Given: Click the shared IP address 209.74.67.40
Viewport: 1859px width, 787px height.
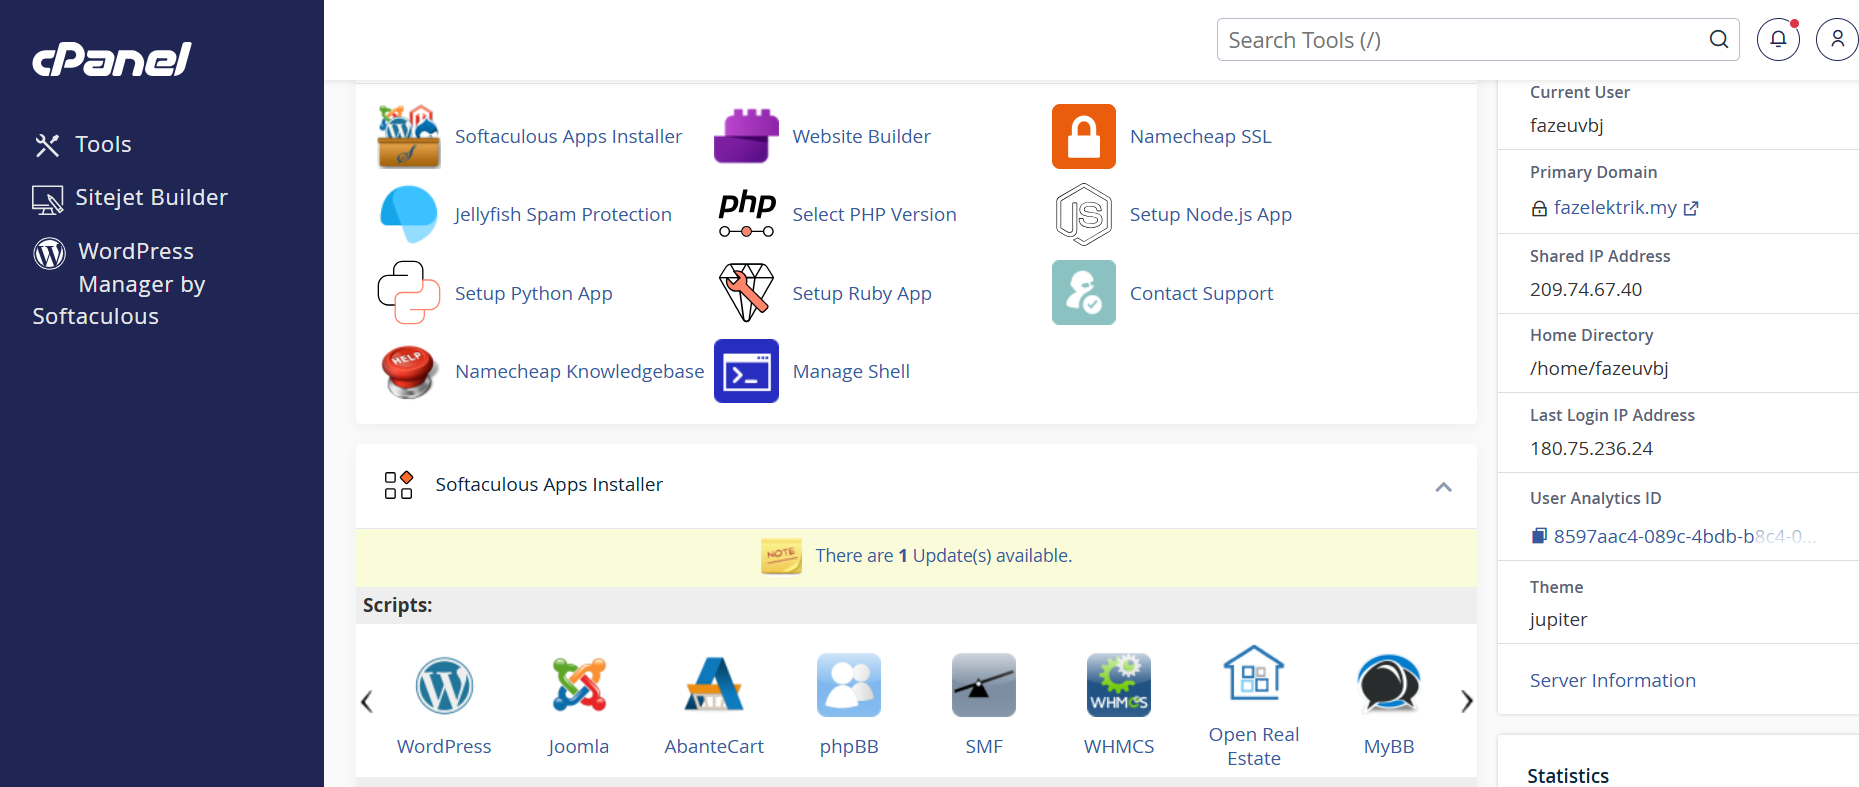Looking at the screenshot, I should 1586,290.
